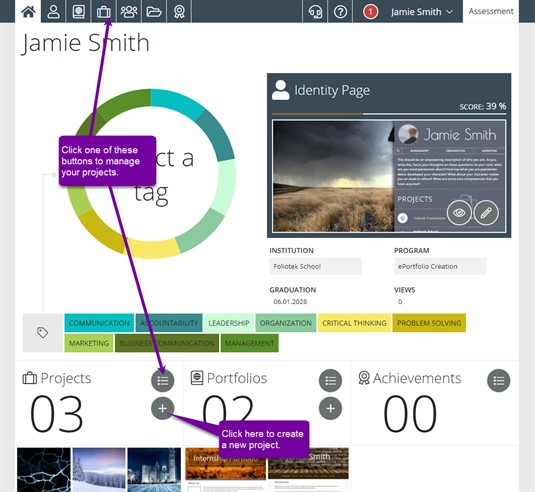Image resolution: width=535 pixels, height=492 pixels.
Task: Go to the Home icon in top bar
Action: tap(28, 12)
